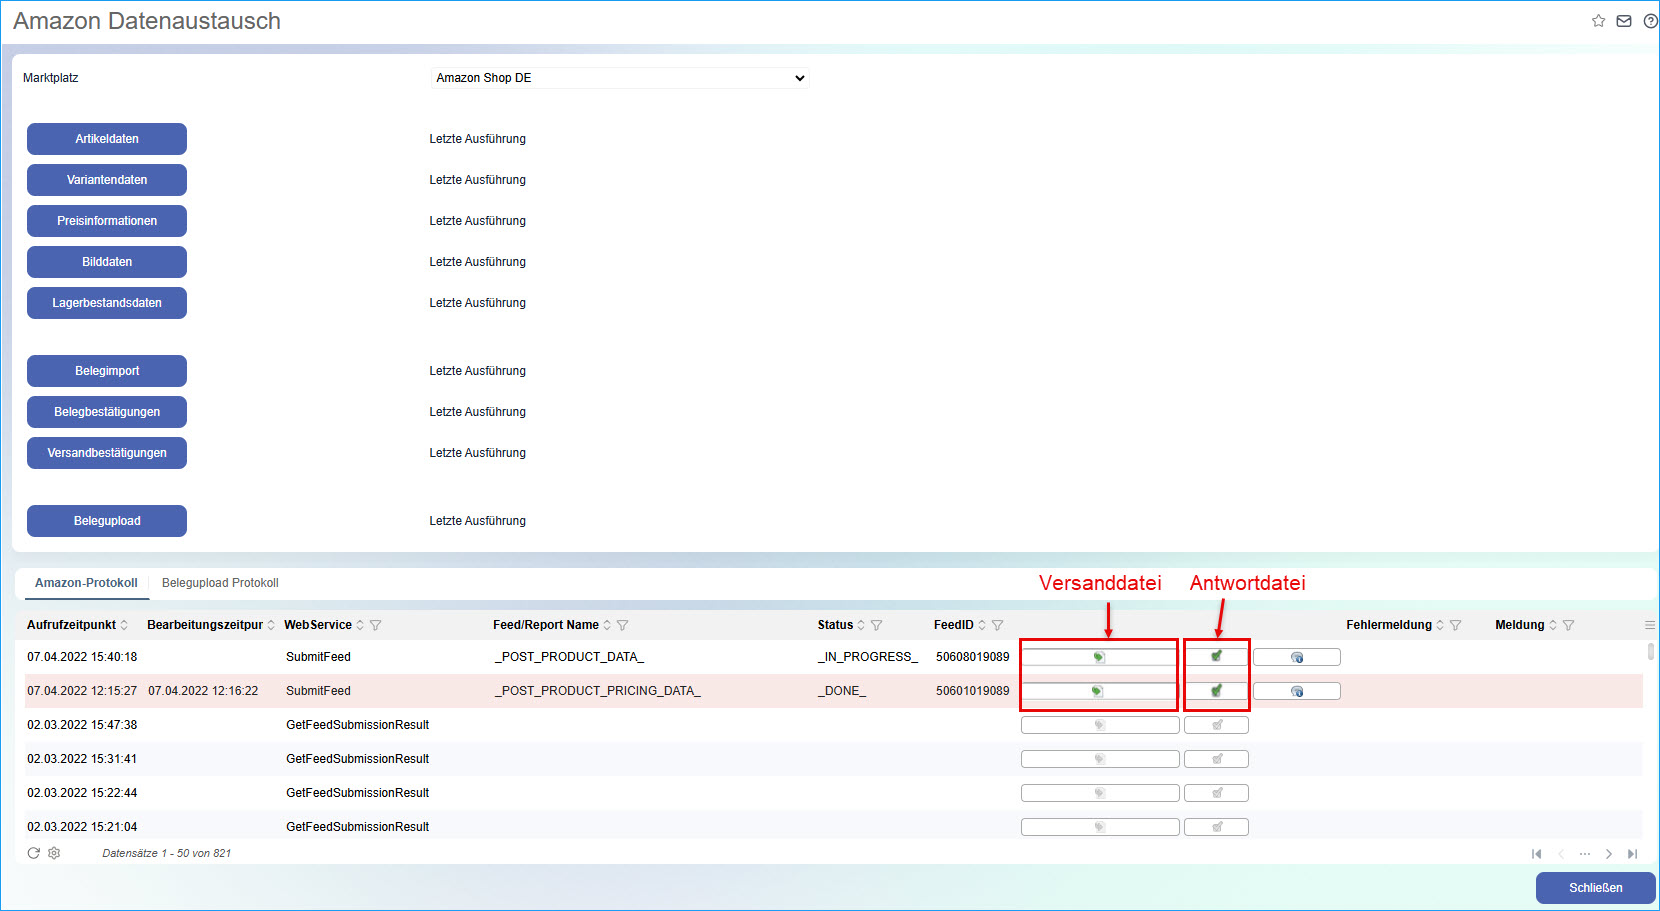The width and height of the screenshot is (1660, 911).
Task: Expand the Marktplatz dropdown
Action: [620, 78]
